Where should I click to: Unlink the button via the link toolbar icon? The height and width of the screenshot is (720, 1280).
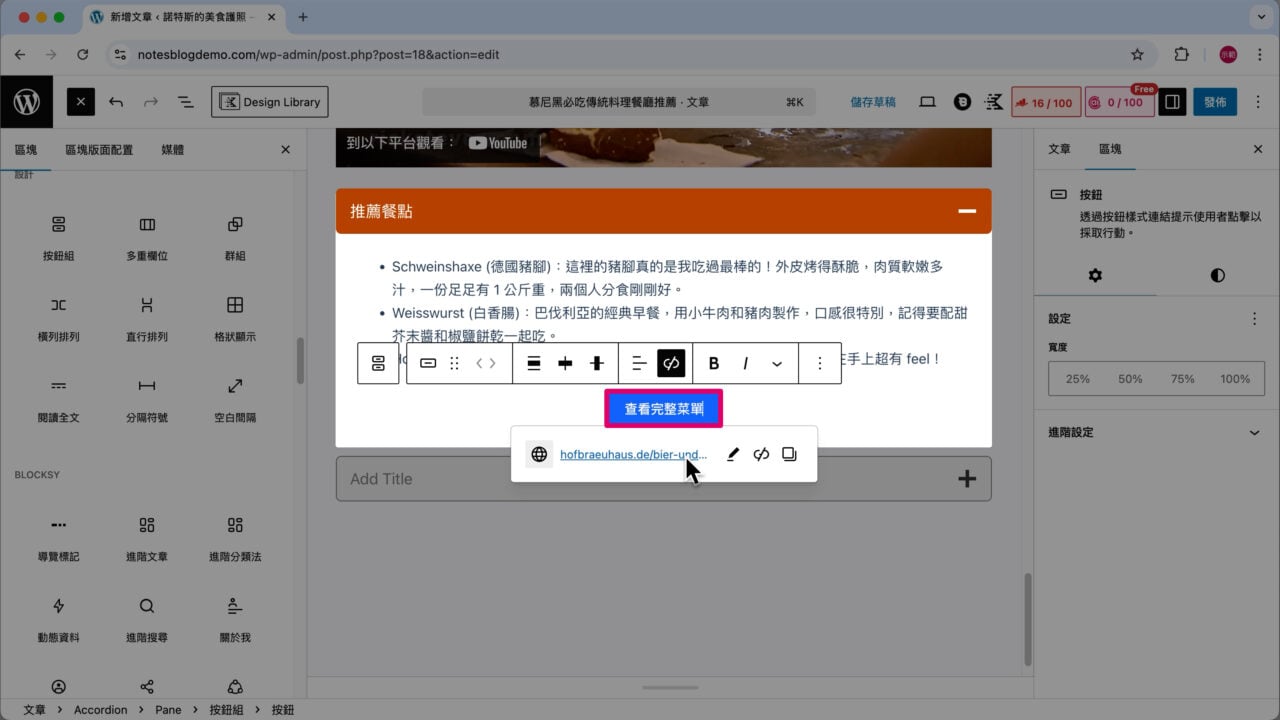761,454
